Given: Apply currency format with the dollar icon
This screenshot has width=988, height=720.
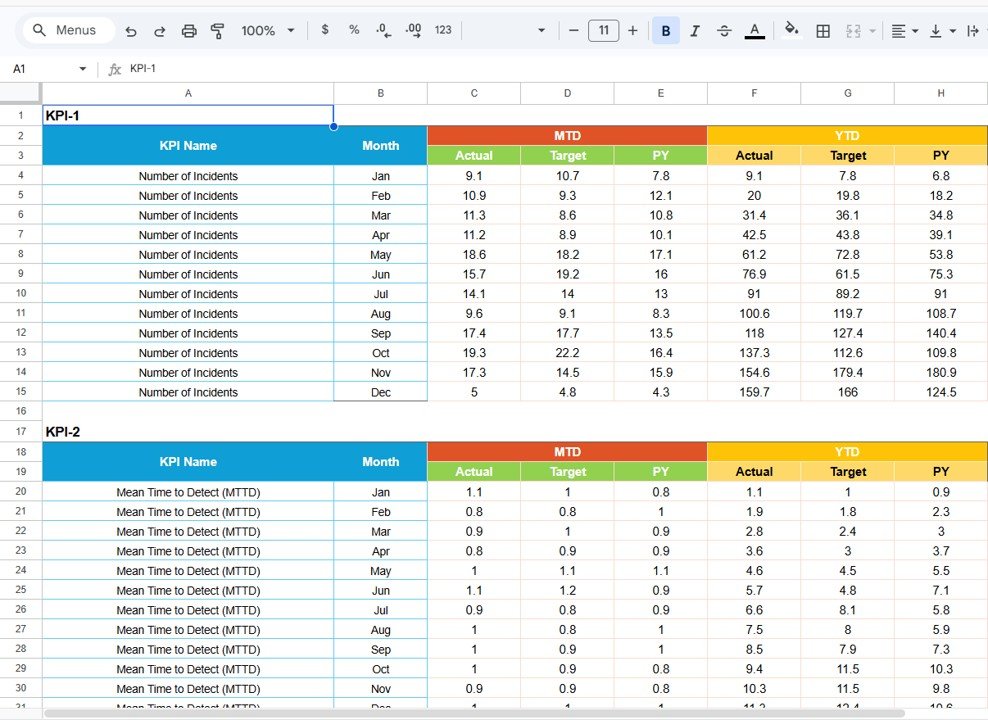Looking at the screenshot, I should click(324, 30).
